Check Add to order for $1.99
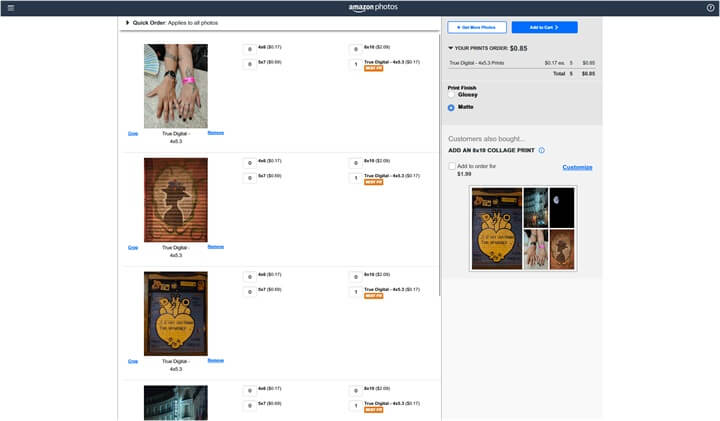This screenshot has height=421, width=720. 452,166
